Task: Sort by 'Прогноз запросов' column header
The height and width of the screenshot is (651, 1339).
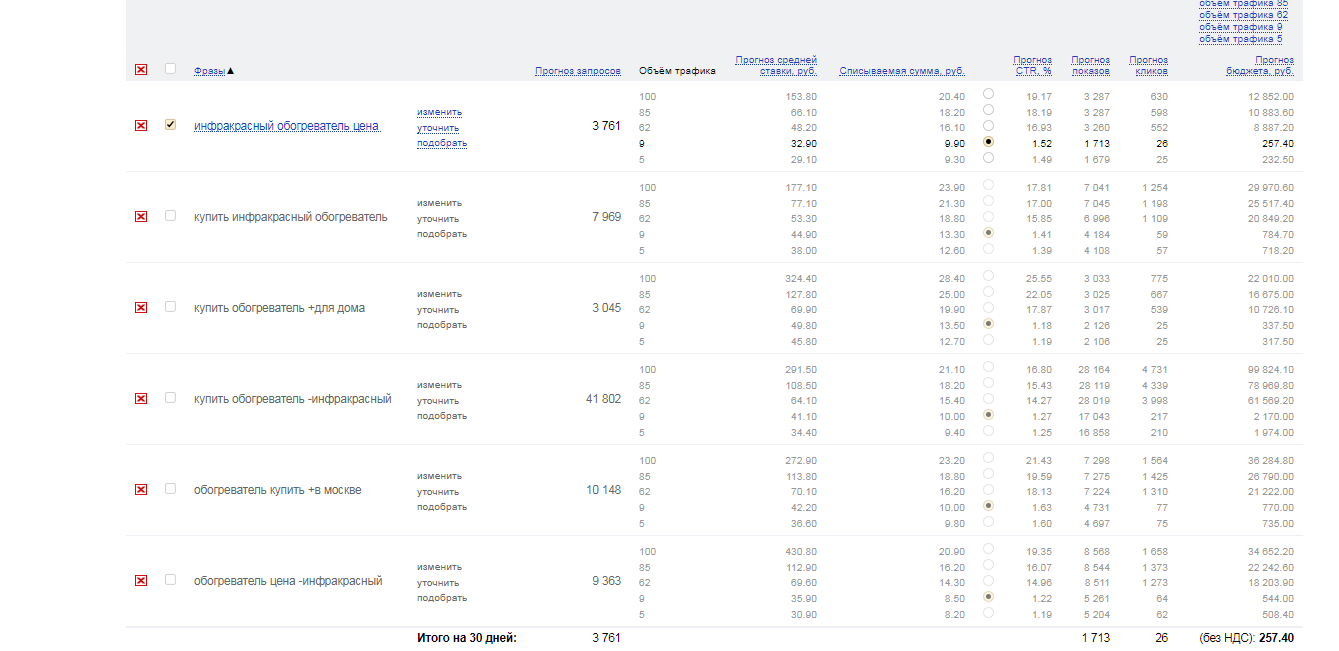Action: pyautogui.click(x=577, y=71)
